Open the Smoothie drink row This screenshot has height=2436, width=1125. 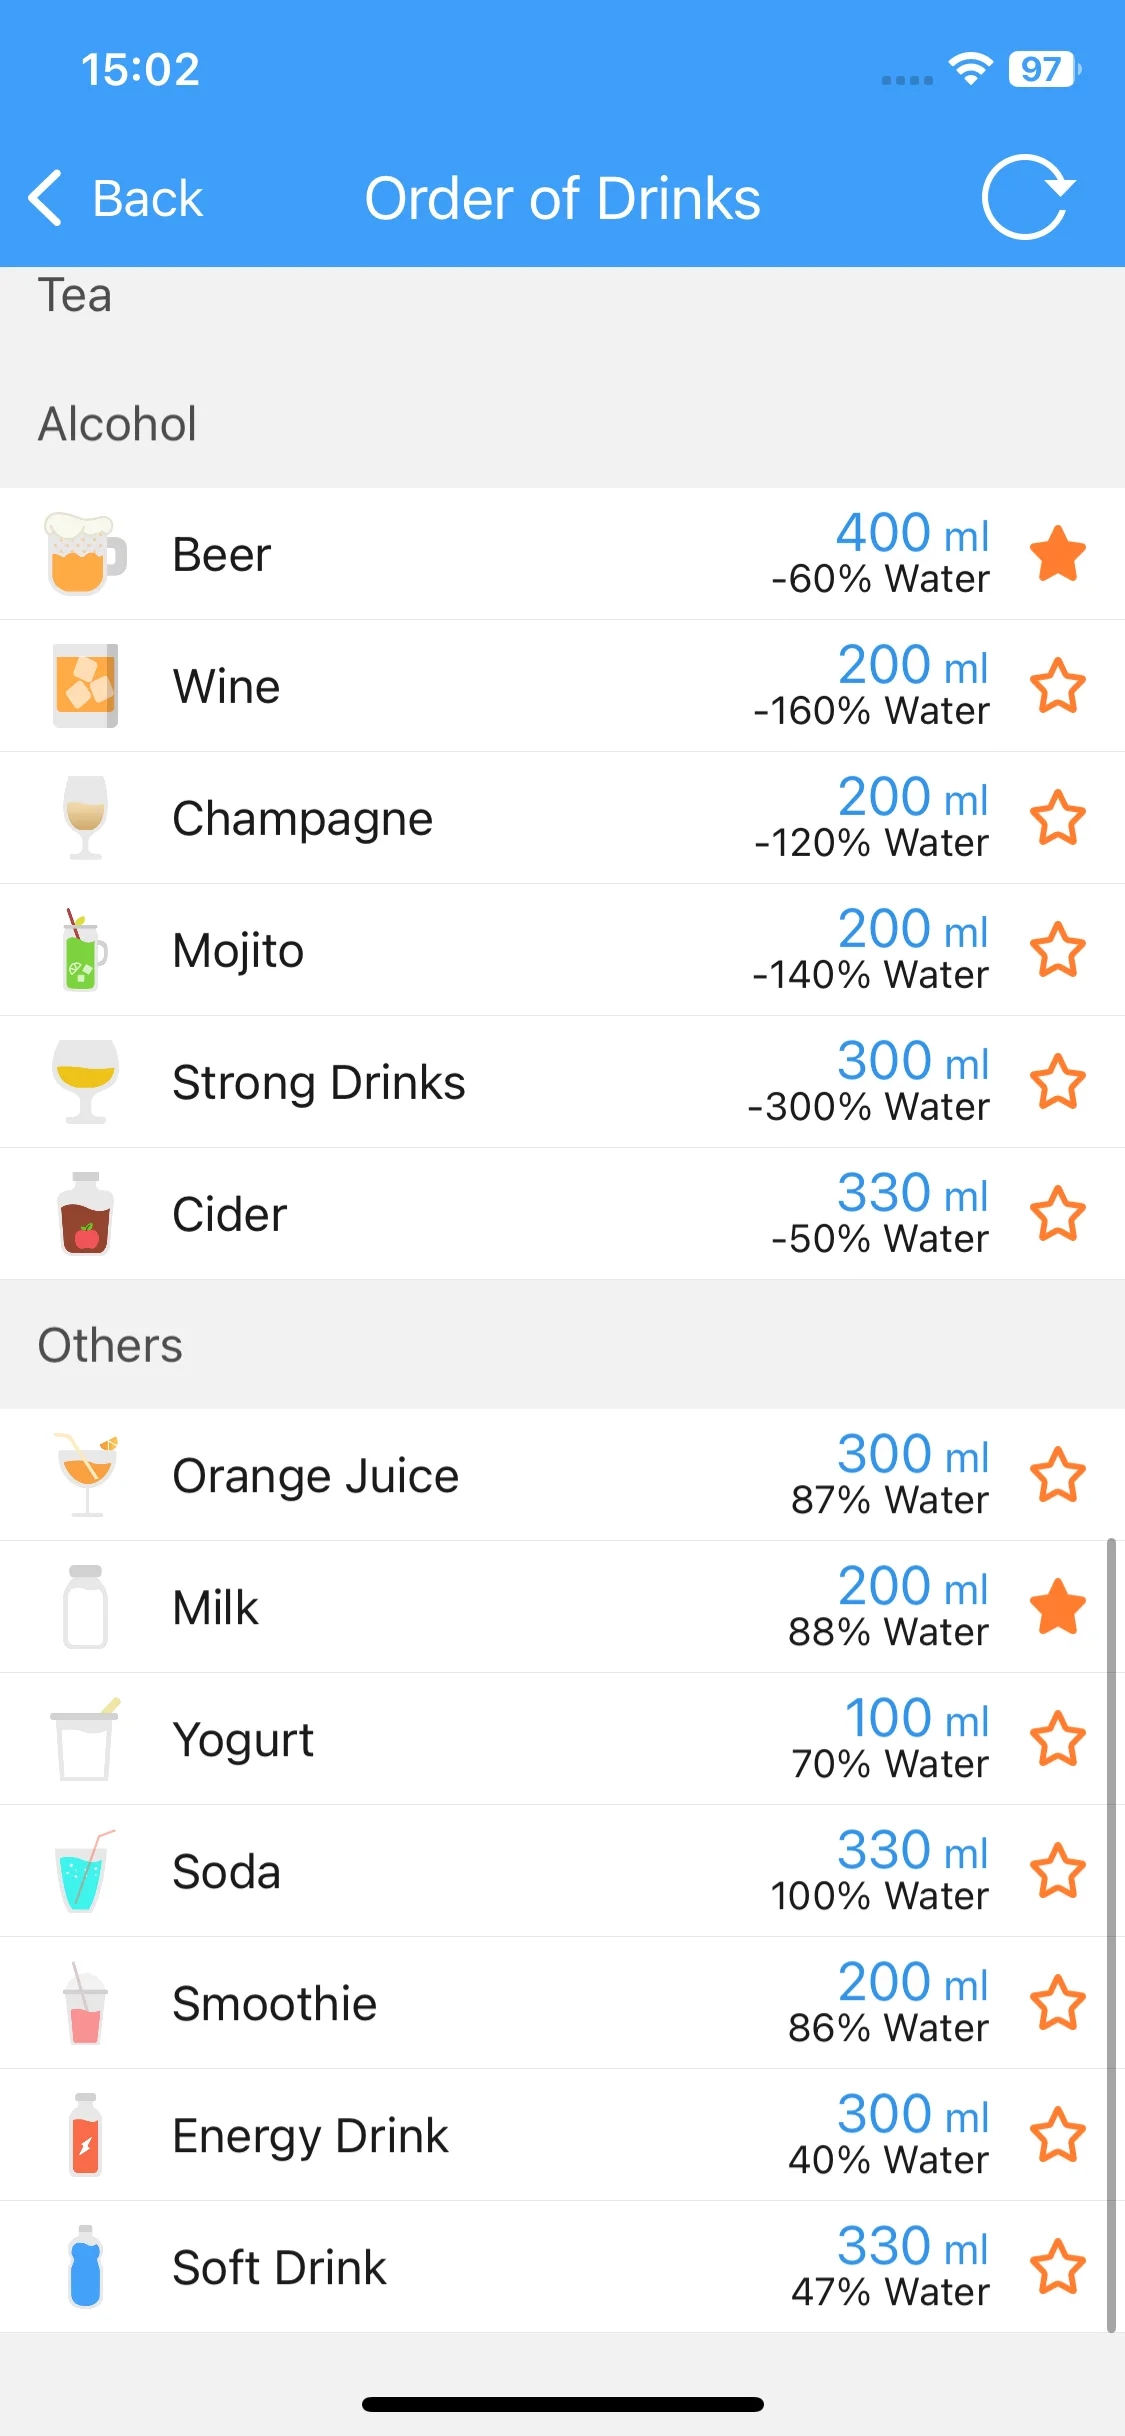click(x=562, y=2003)
